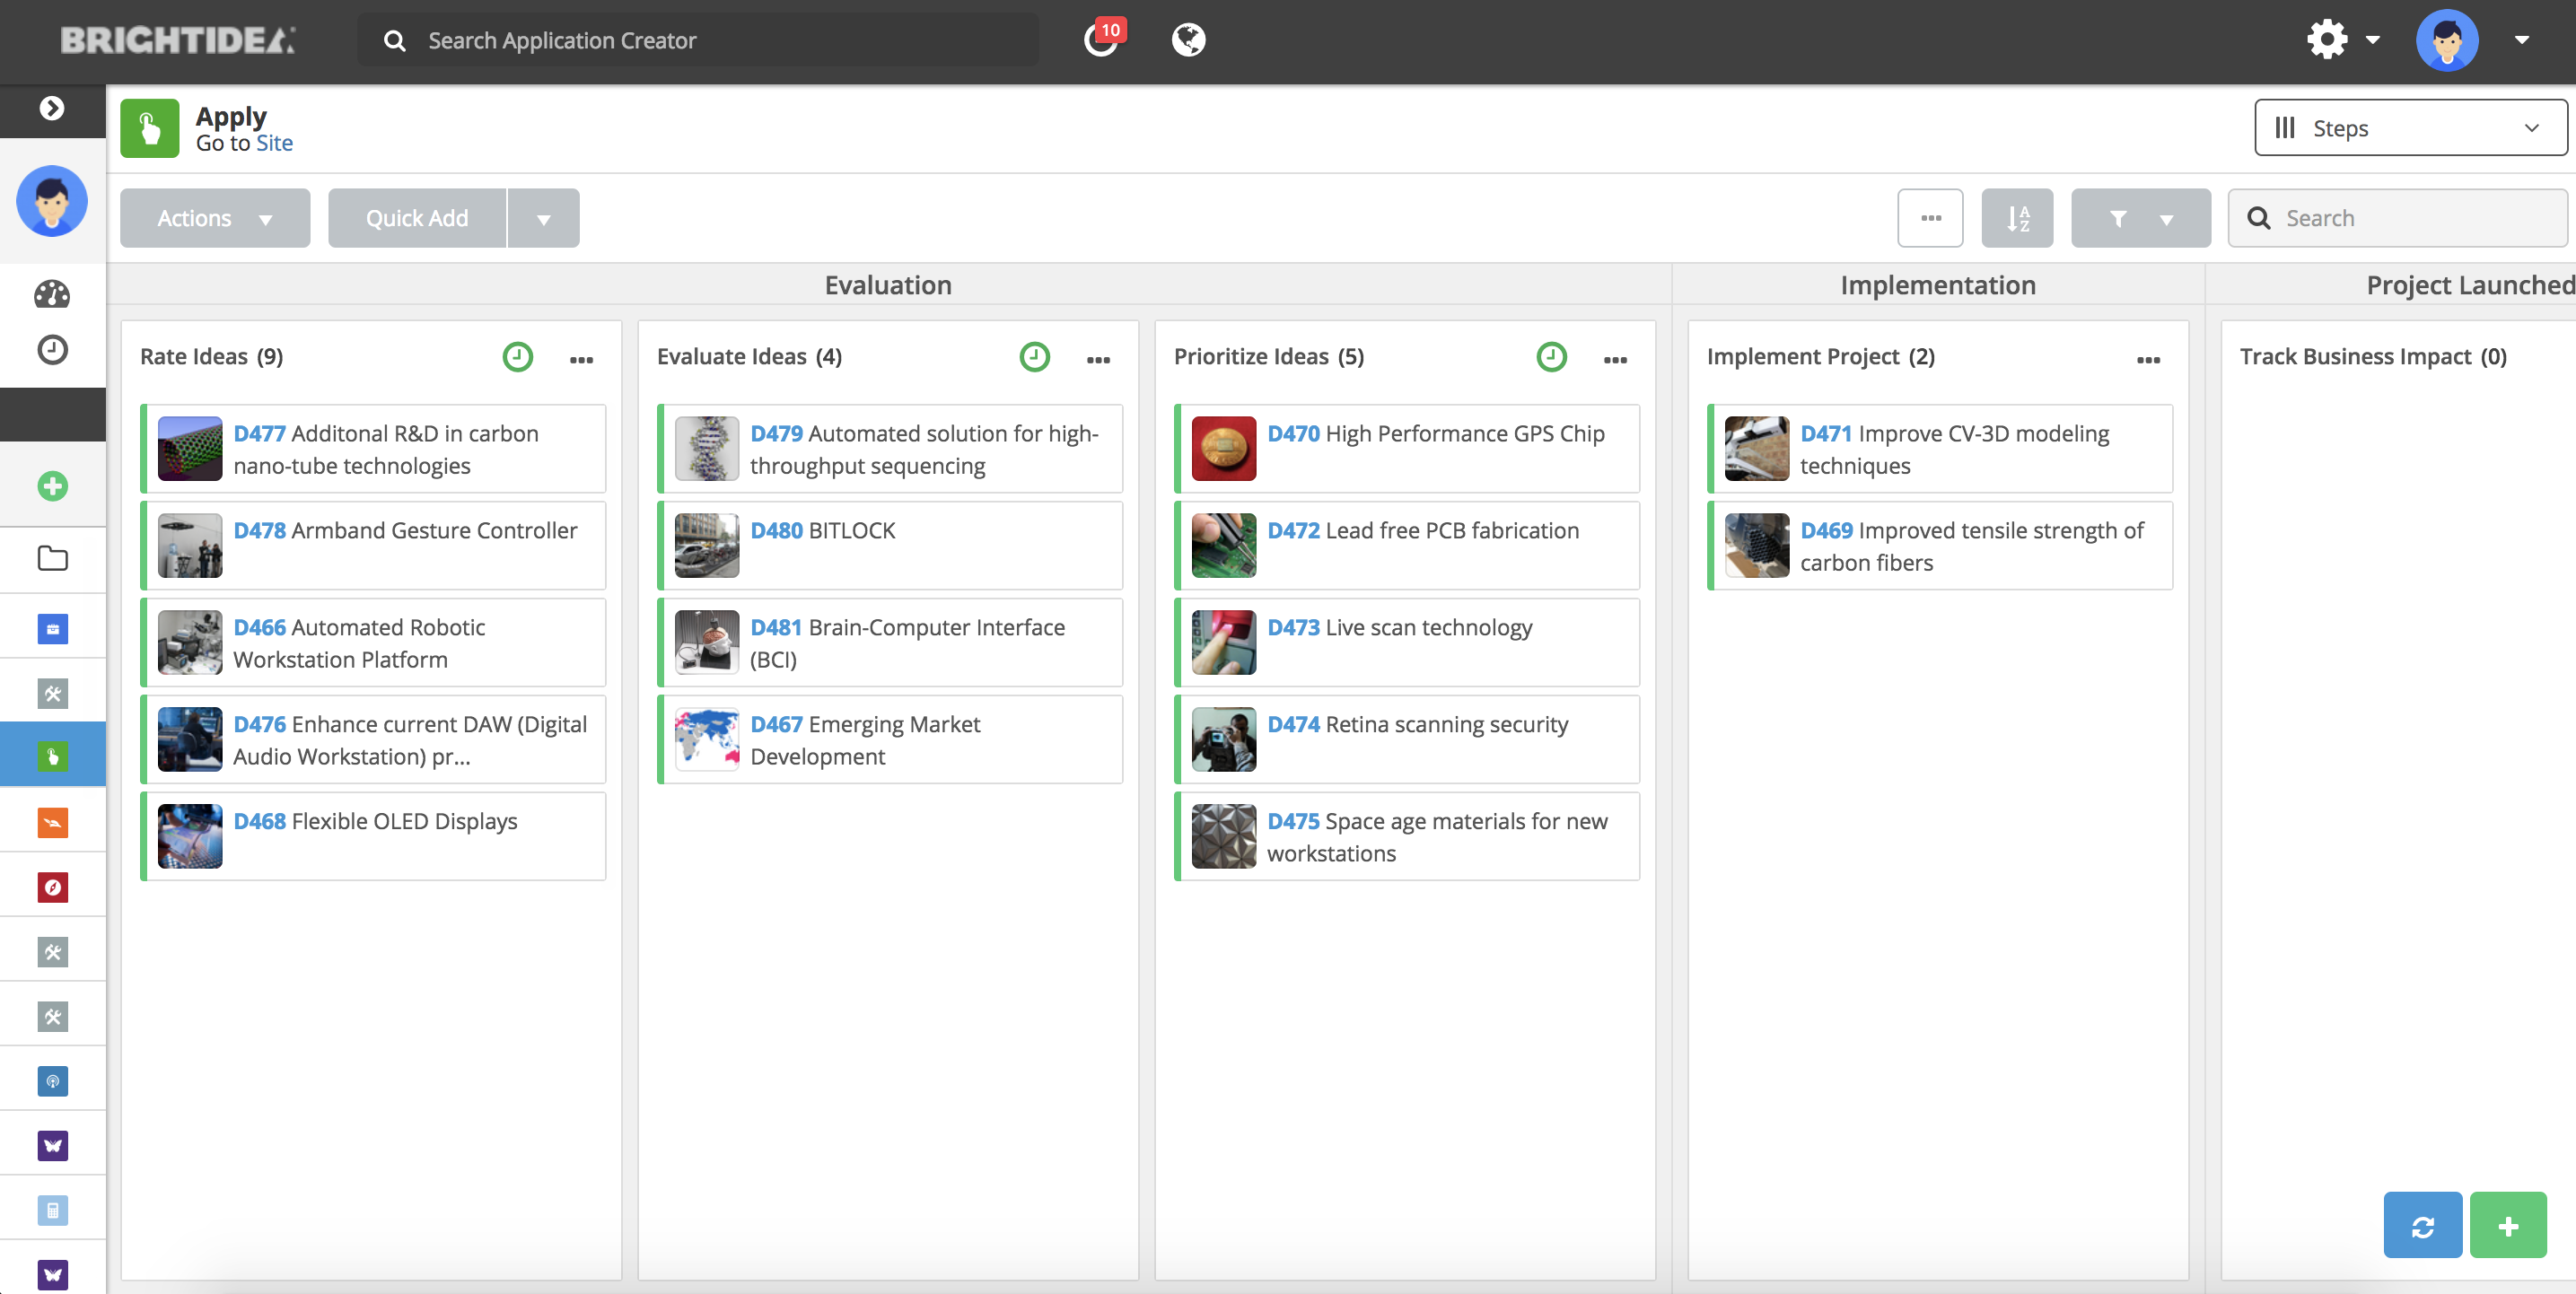Screen dimensions: 2576x1294
Task: Open the Evaluate Ideas three-dot menu
Action: pyautogui.click(x=1098, y=360)
